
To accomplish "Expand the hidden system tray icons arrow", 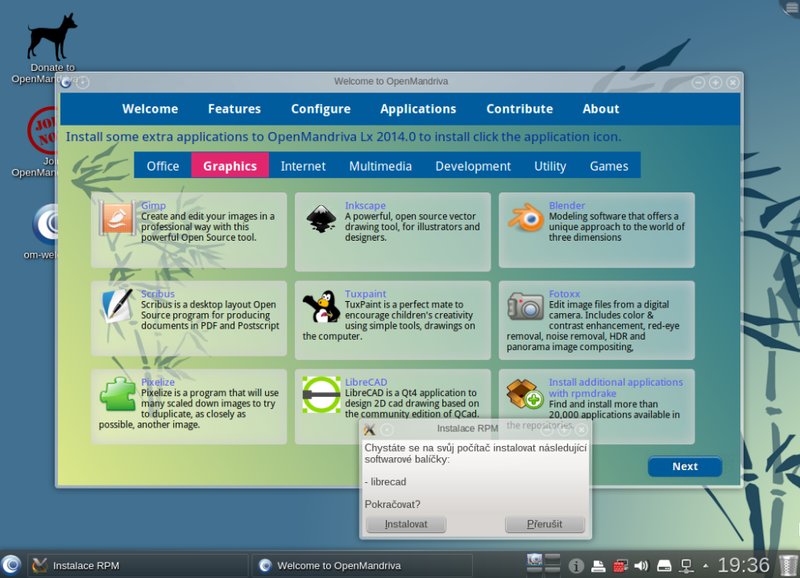I will click(x=706, y=566).
